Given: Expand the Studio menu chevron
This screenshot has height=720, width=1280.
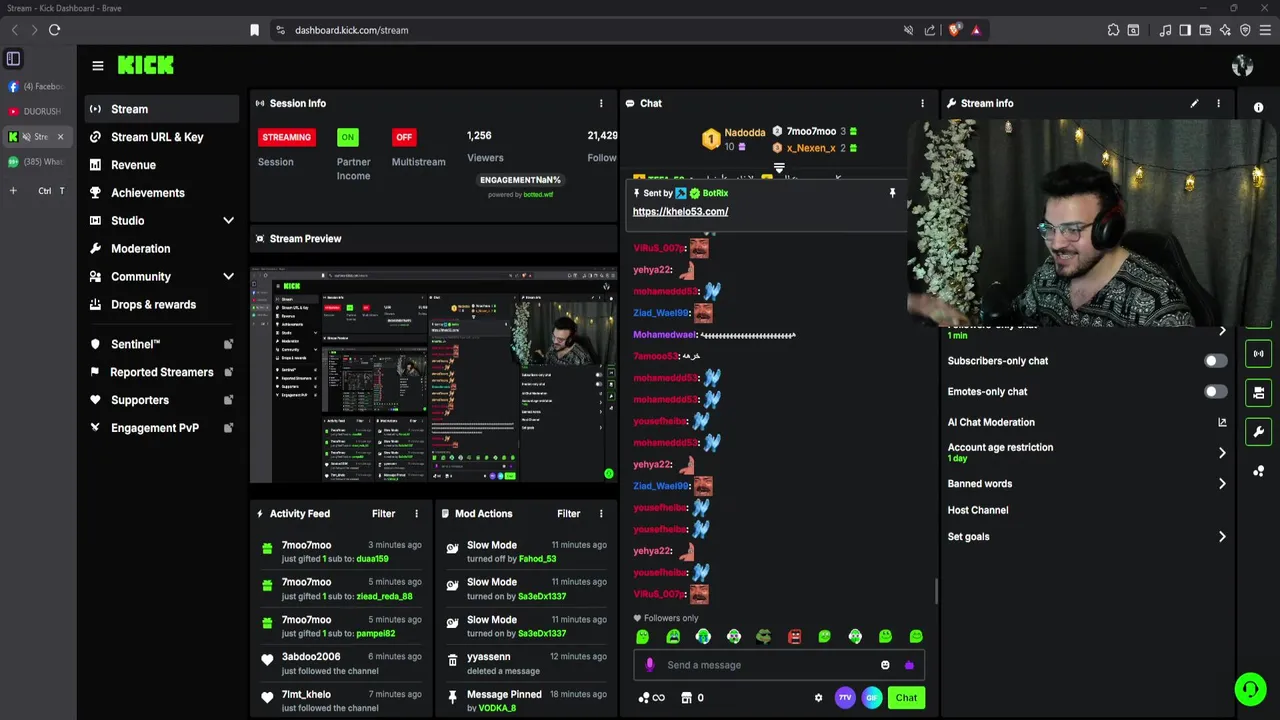Looking at the screenshot, I should pyautogui.click(x=228, y=221).
